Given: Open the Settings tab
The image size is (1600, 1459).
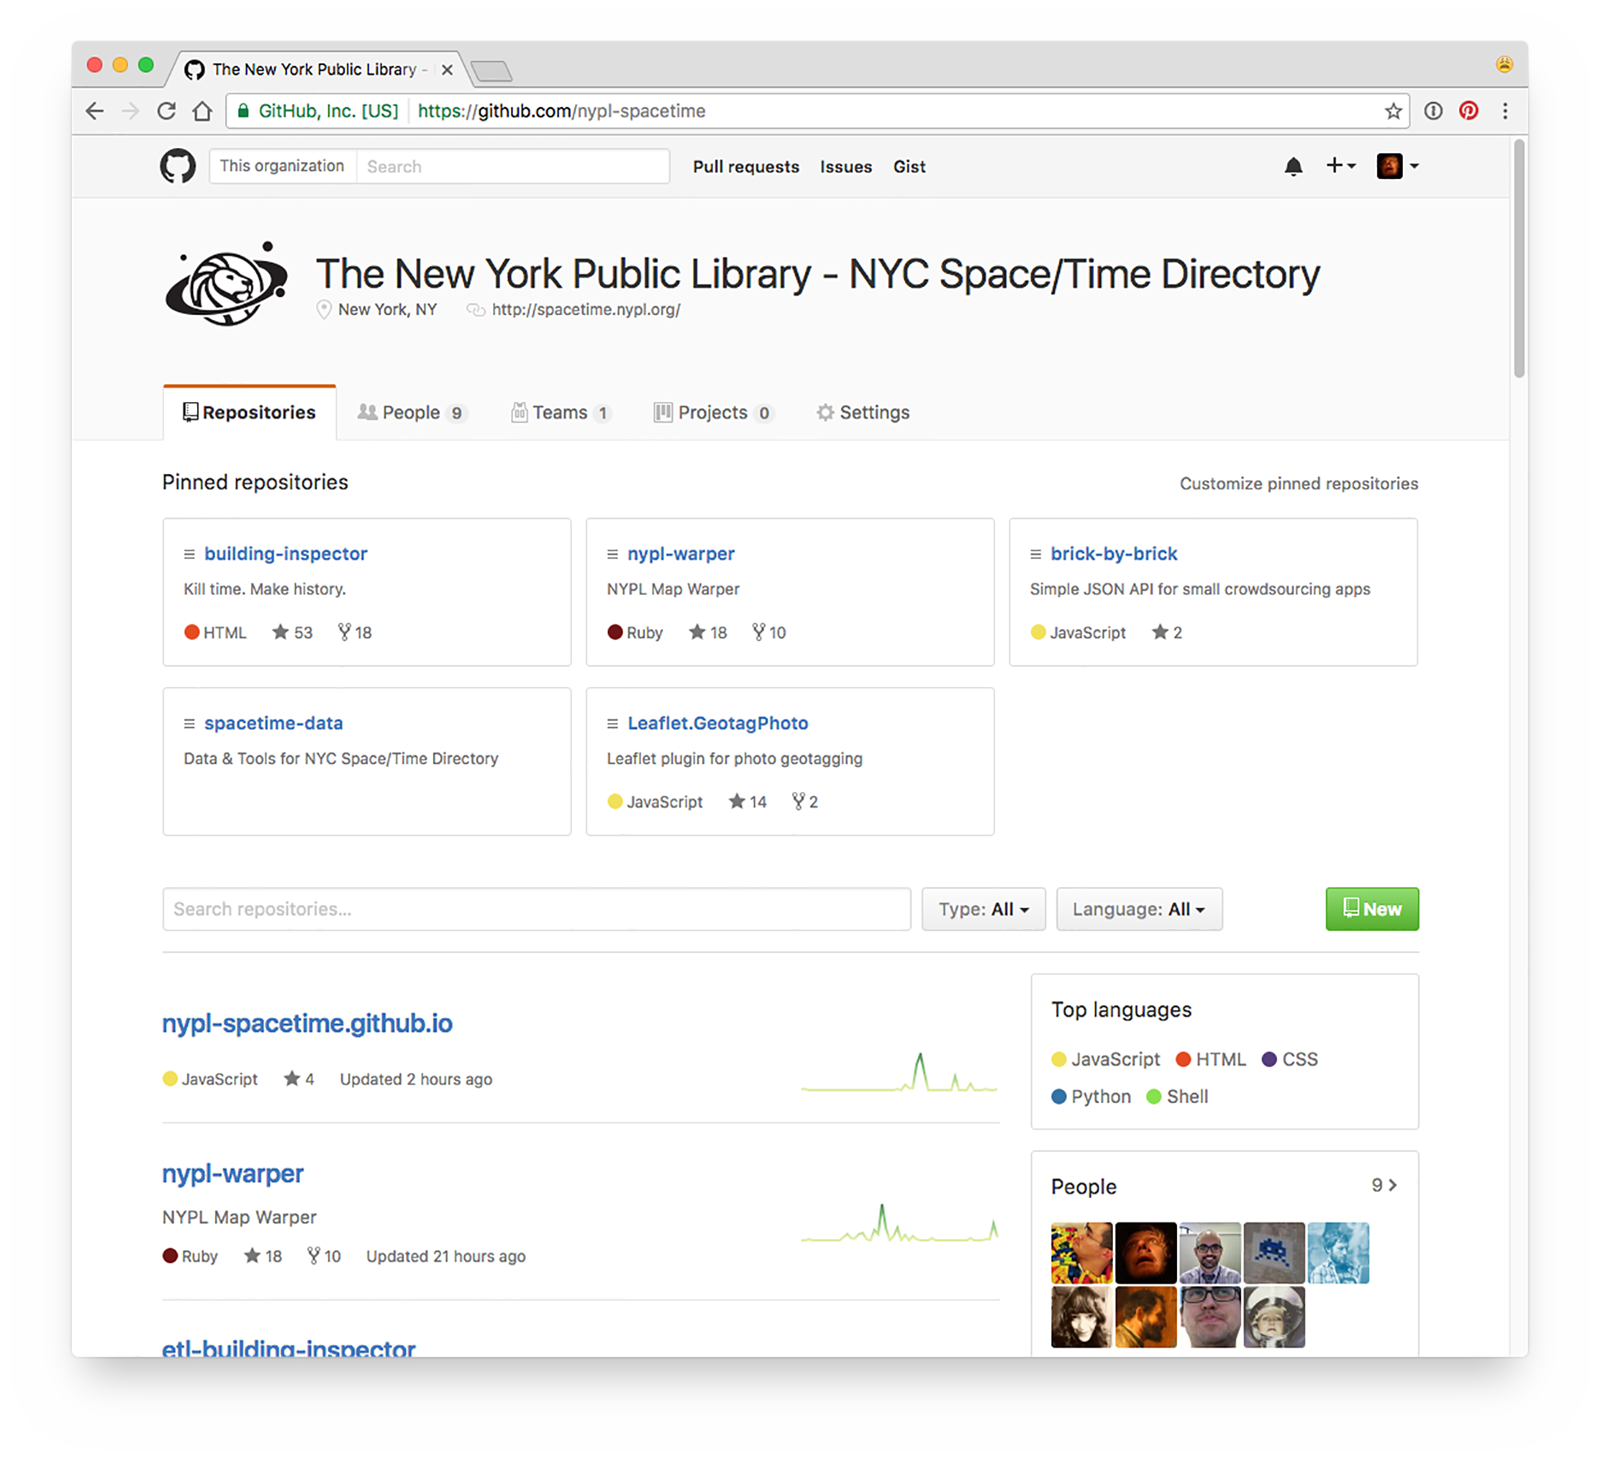Looking at the screenshot, I should click(863, 412).
